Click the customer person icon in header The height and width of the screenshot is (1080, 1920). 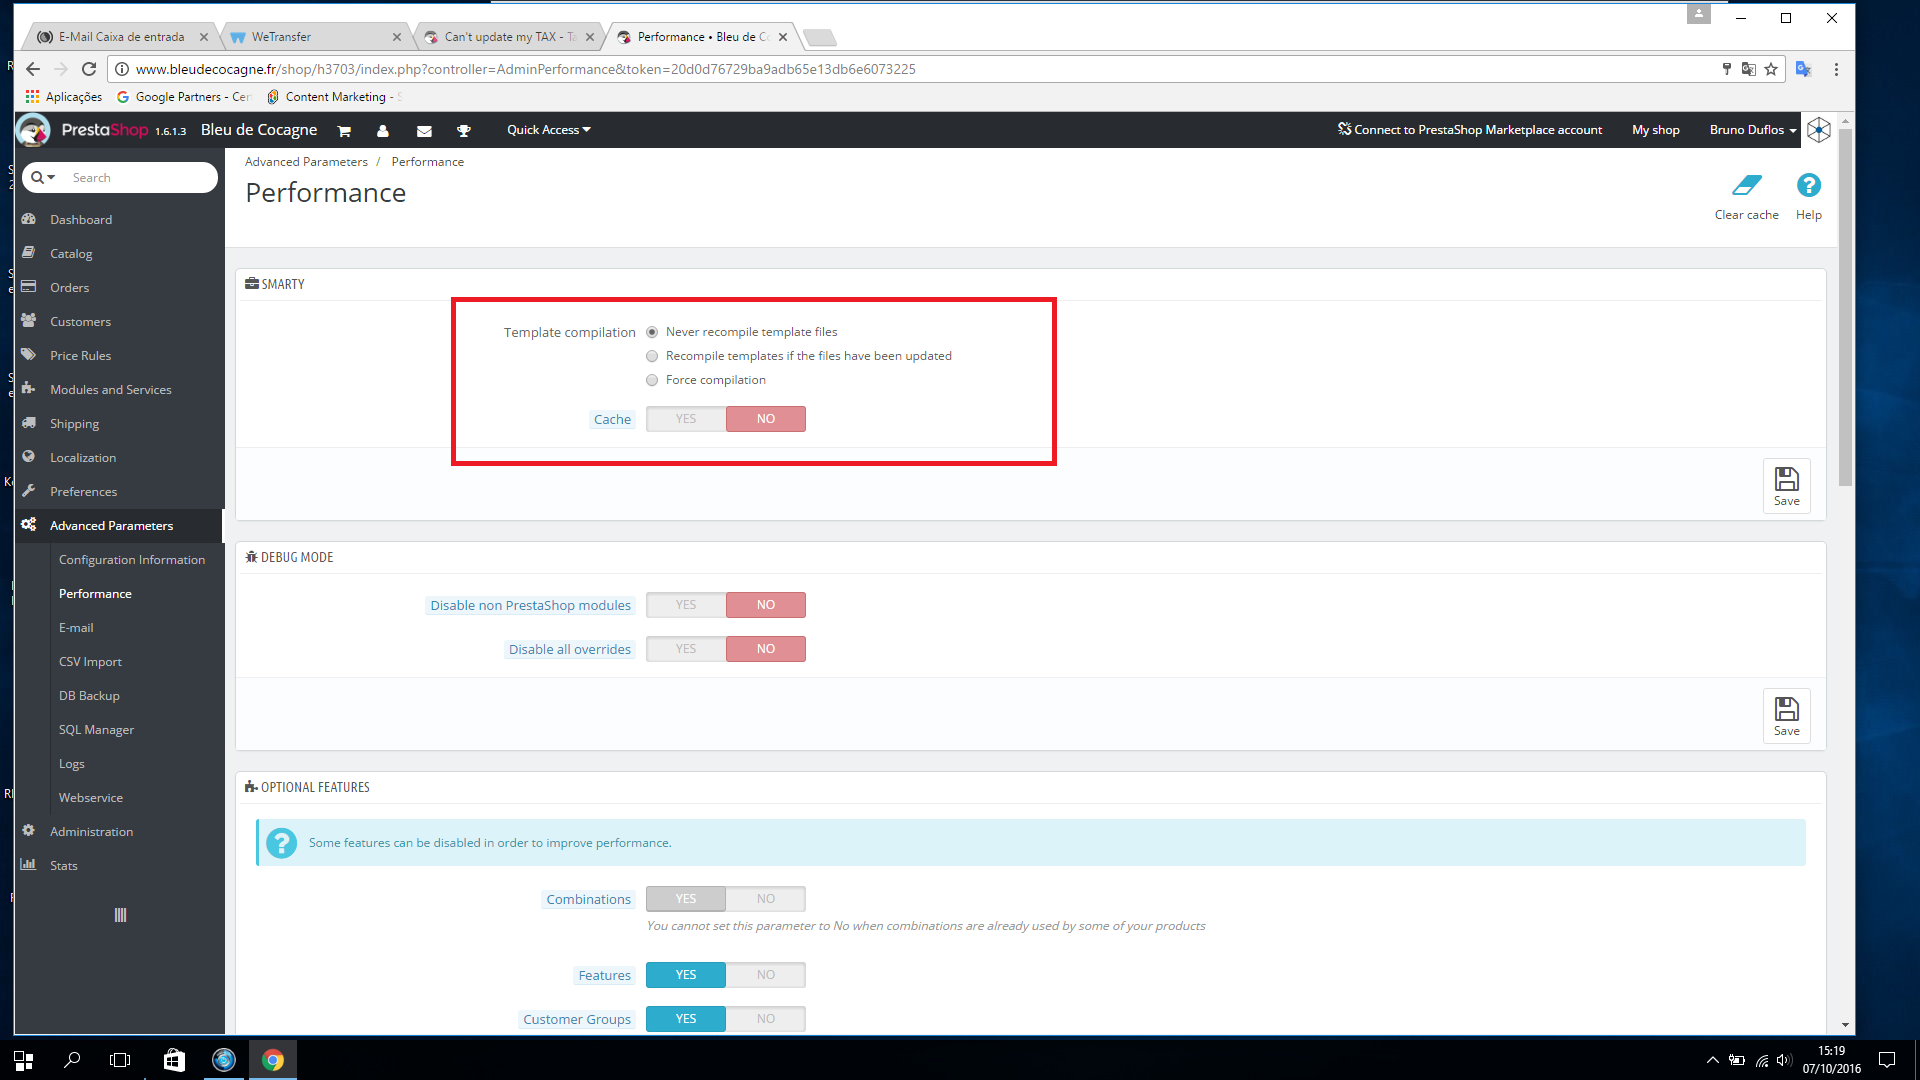coord(382,131)
